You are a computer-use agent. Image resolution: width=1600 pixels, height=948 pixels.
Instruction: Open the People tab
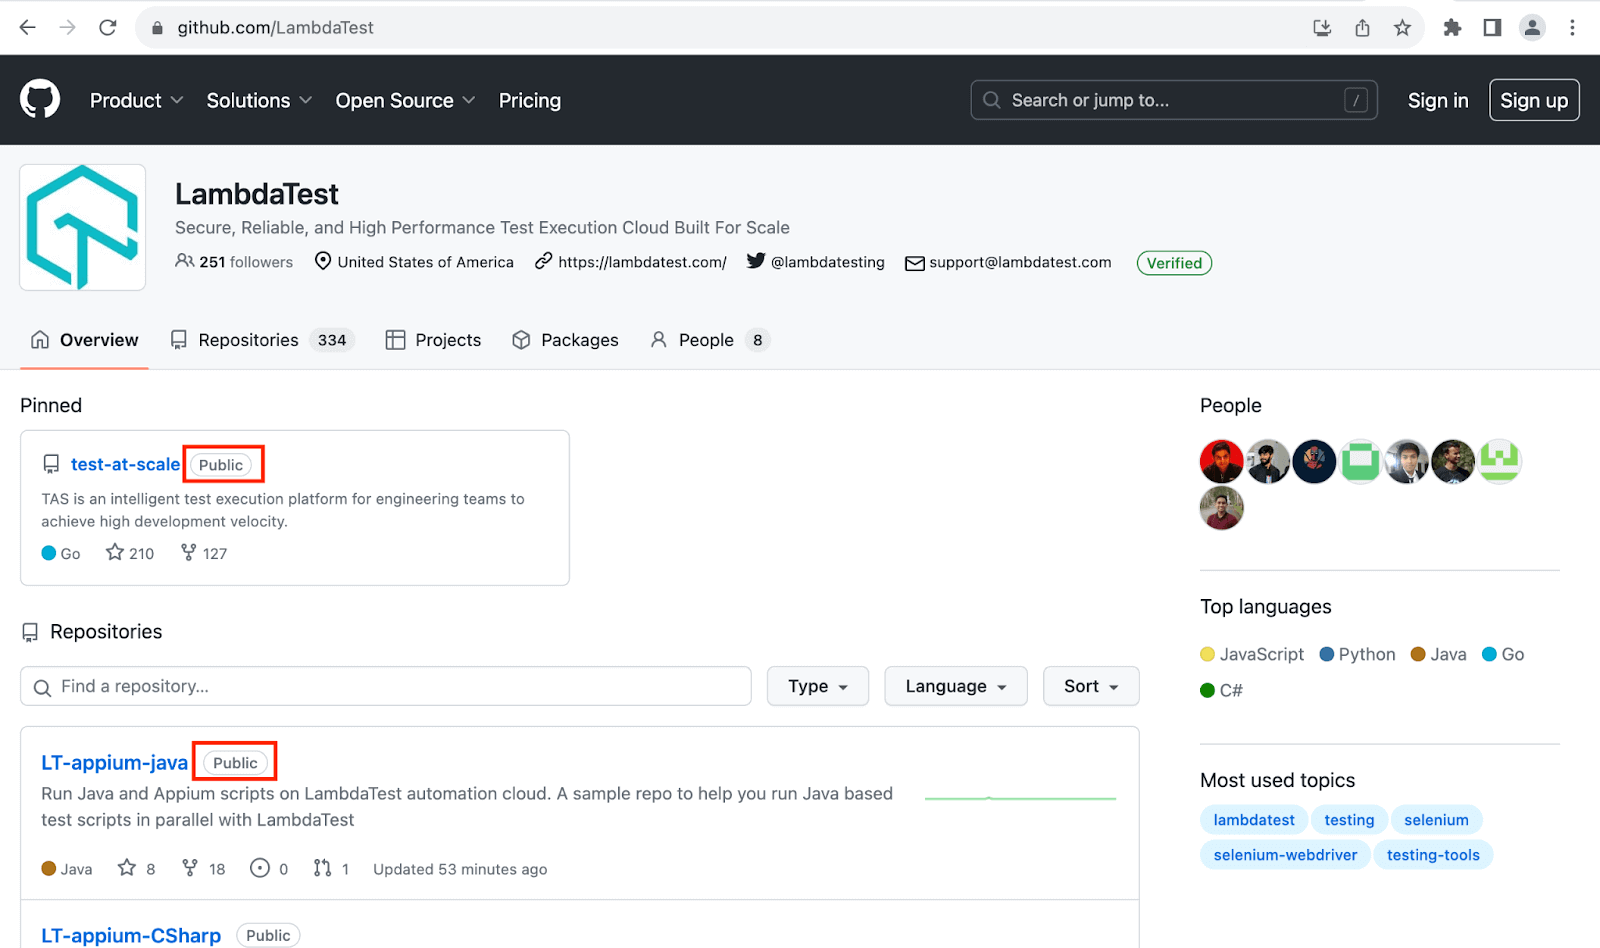click(x=706, y=340)
